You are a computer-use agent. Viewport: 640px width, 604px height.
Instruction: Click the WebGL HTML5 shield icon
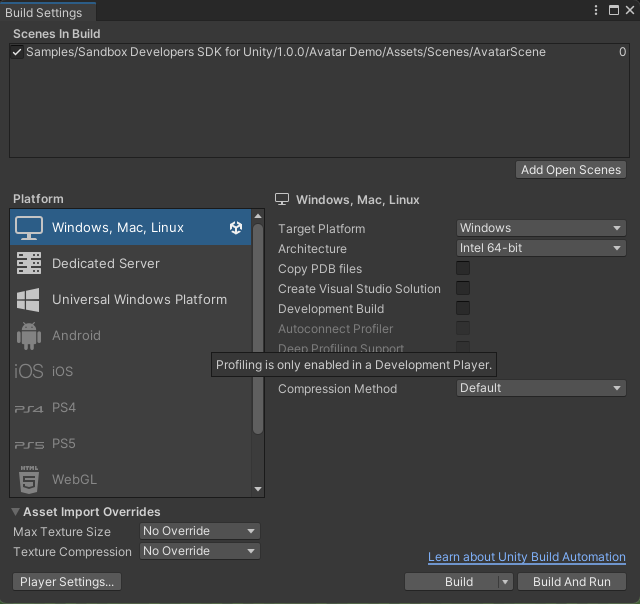coord(29,480)
